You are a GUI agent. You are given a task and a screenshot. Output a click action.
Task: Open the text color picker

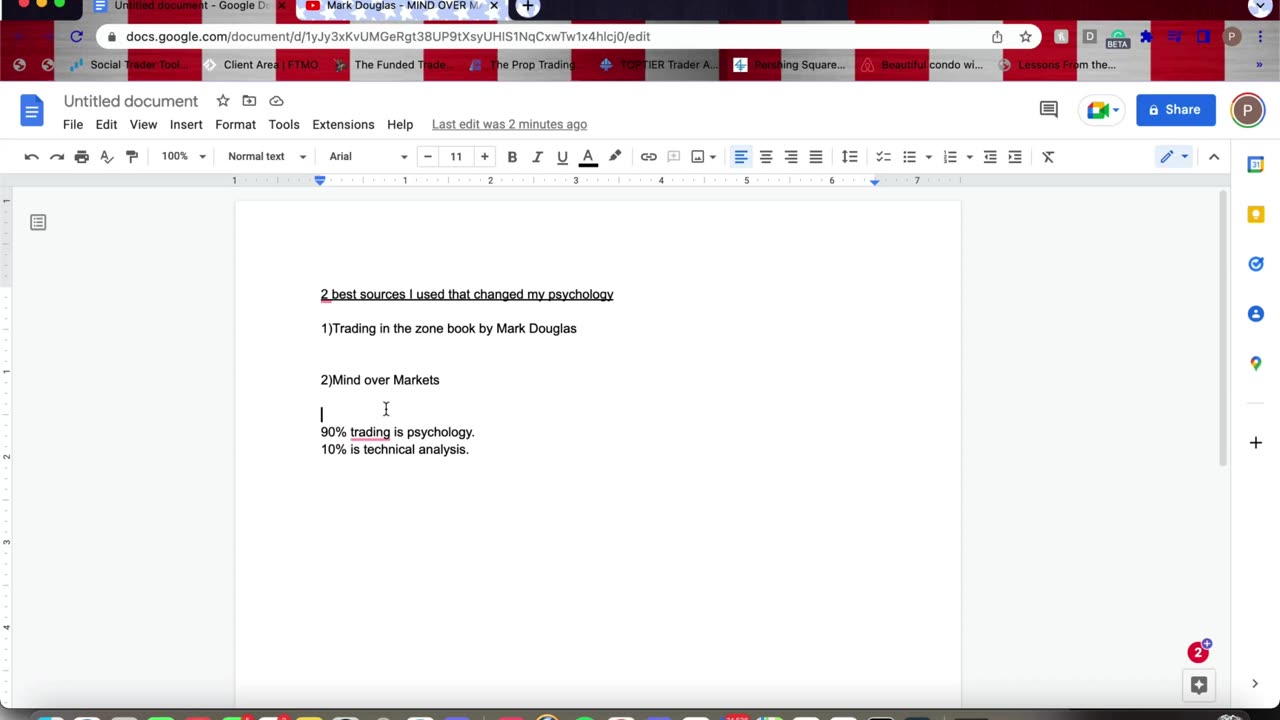coord(588,157)
